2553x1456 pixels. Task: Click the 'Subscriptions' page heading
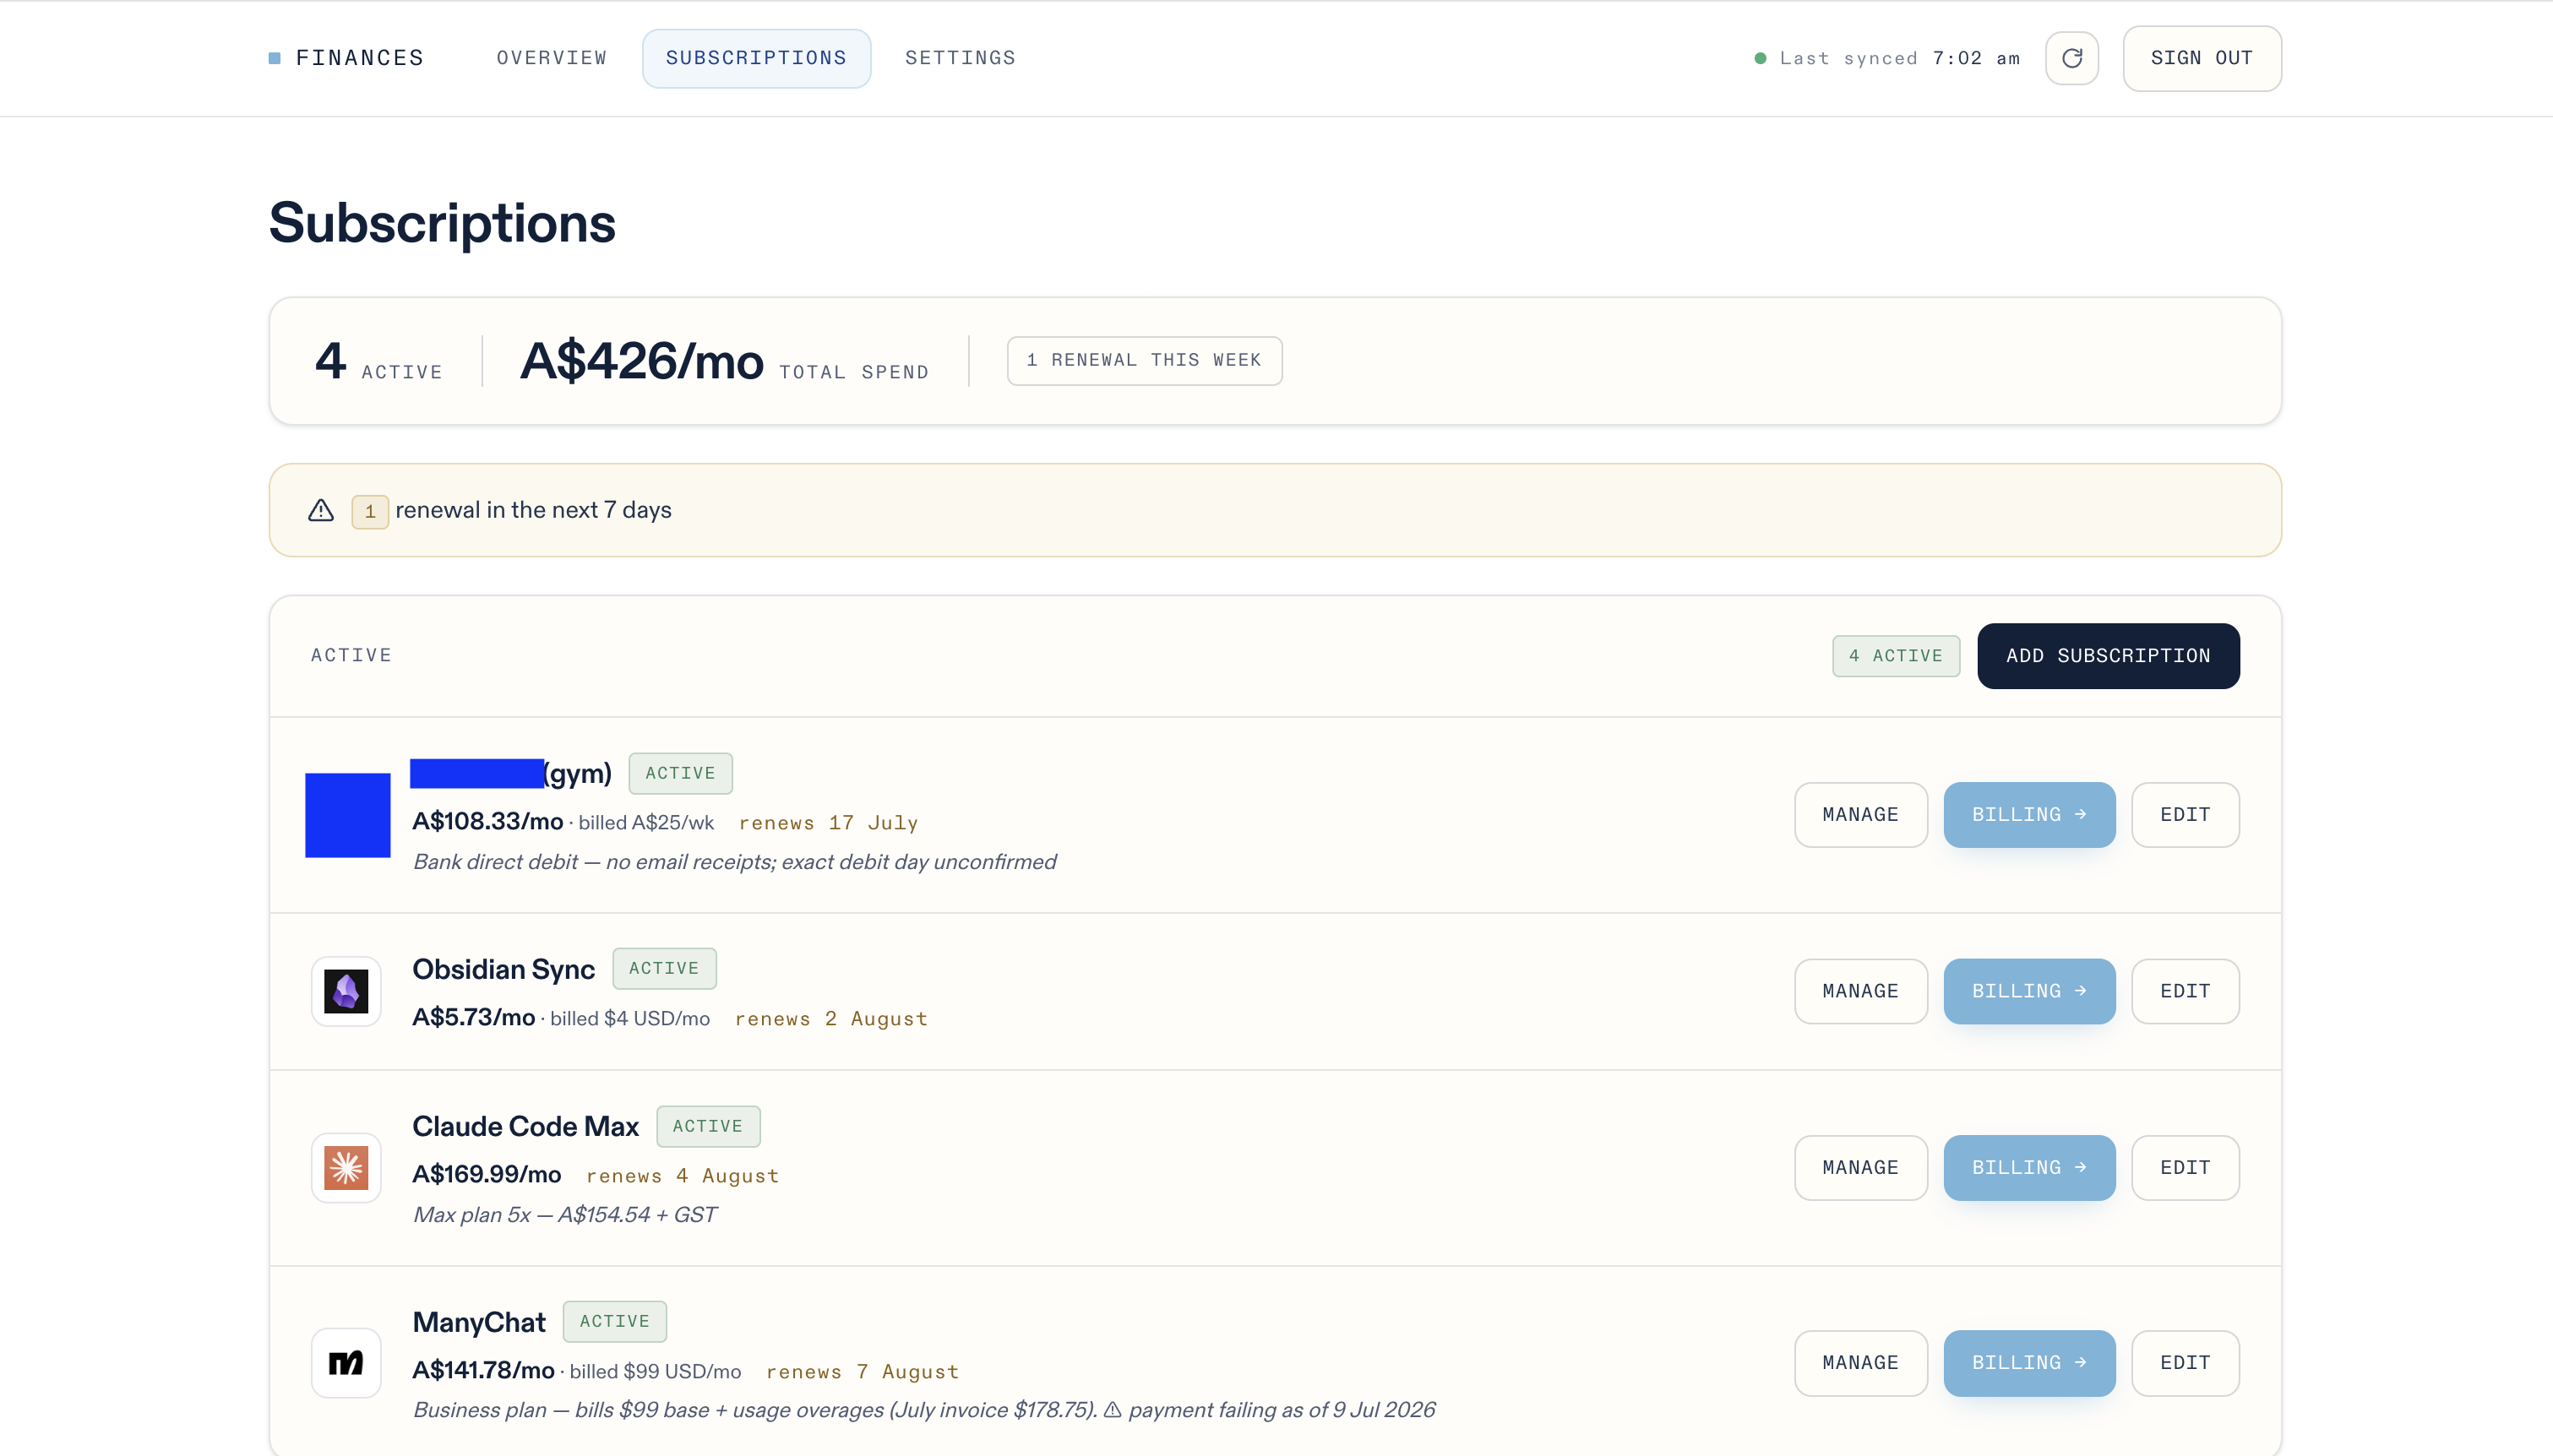click(x=442, y=222)
